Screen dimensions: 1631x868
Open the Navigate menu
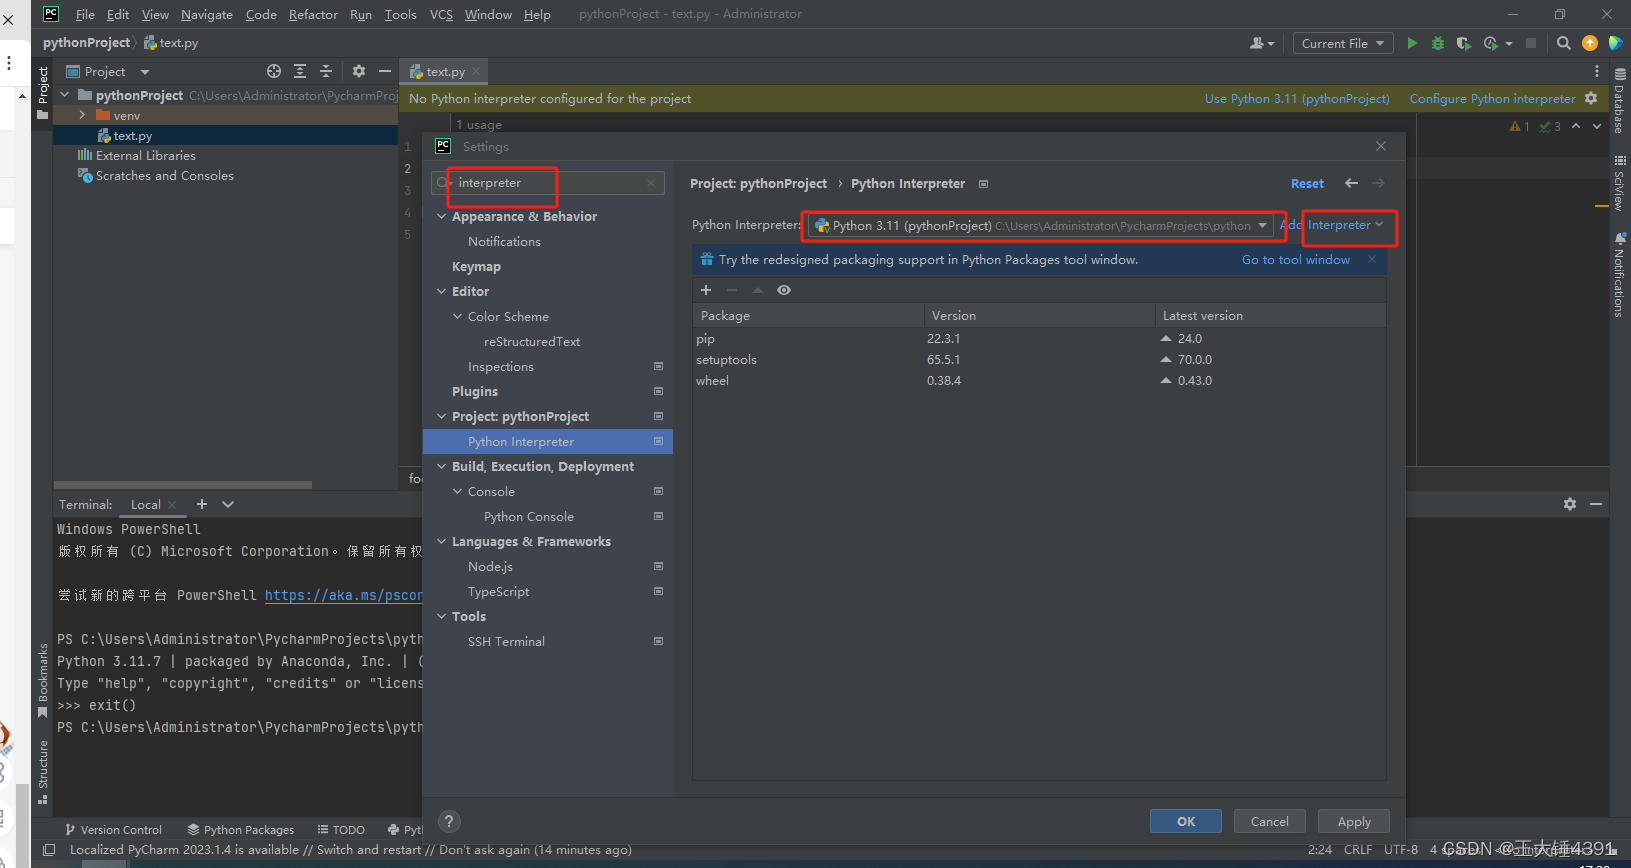tap(207, 14)
